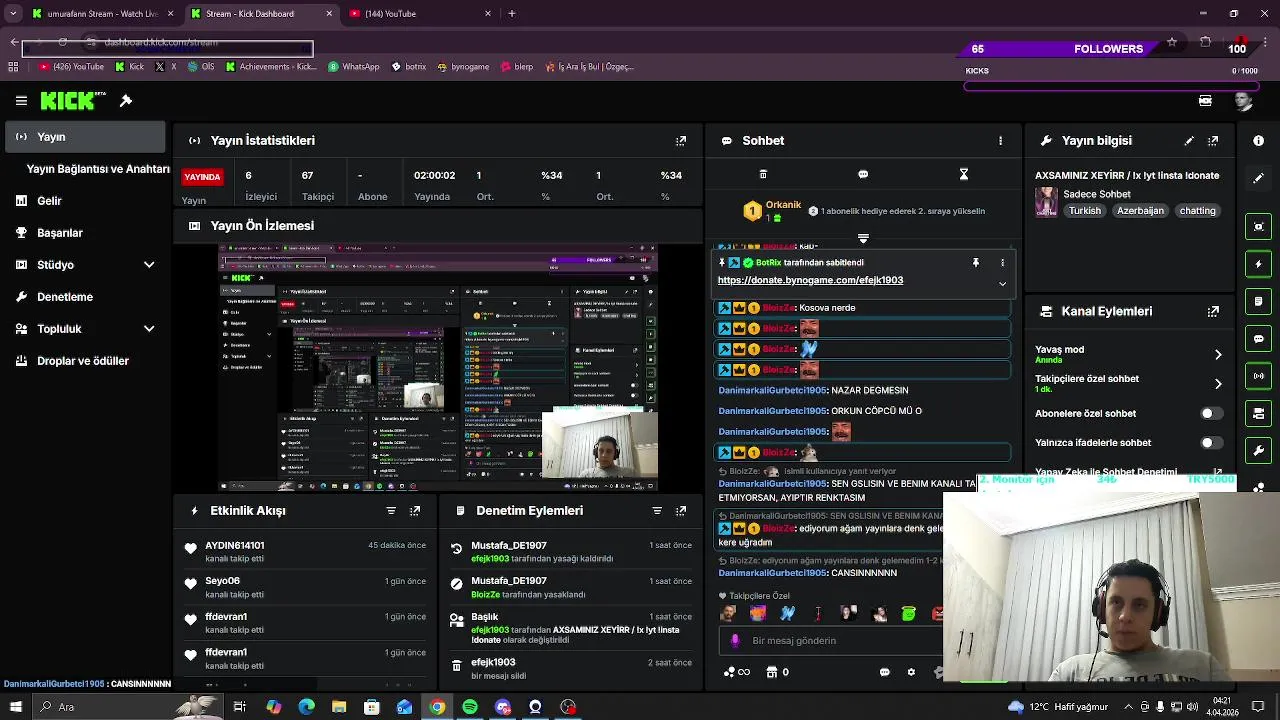The height and width of the screenshot is (720, 1280).
Task: Click the speech bubble icon in Sohbet toolbar
Action: [863, 174]
